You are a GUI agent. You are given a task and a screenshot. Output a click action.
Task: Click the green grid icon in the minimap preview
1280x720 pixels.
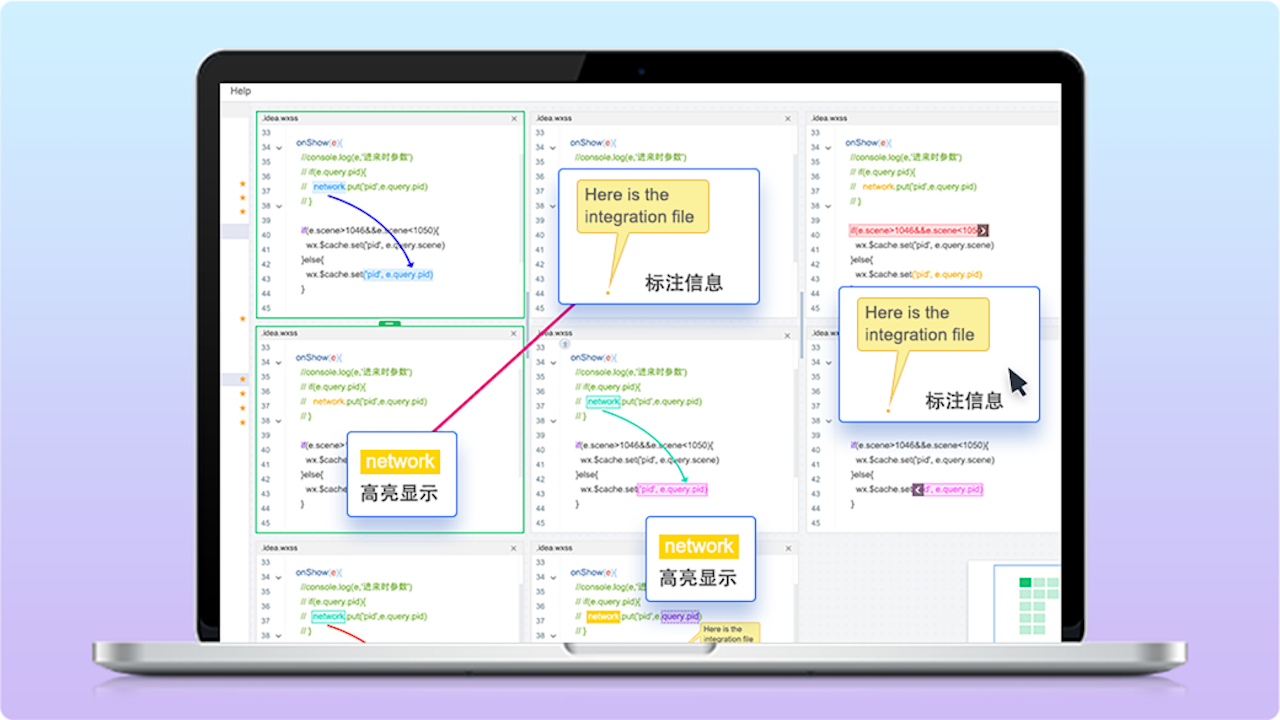pyautogui.click(x=1025, y=580)
